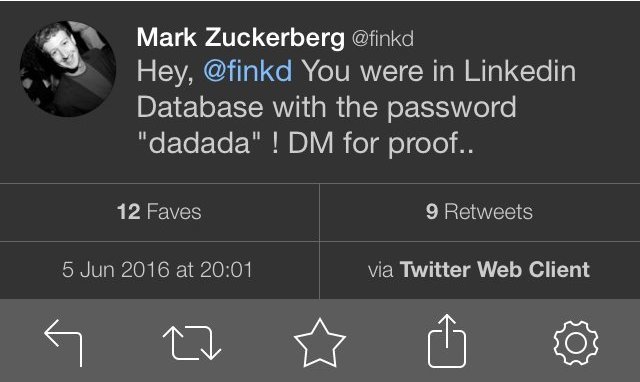View the 9 Retweets list

tap(480, 212)
